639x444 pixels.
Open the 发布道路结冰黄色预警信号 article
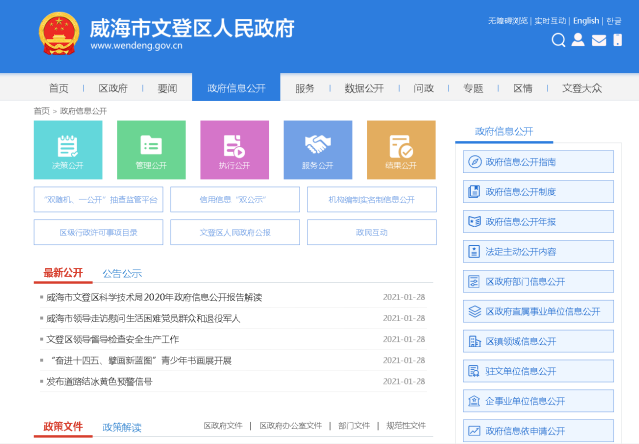point(100,381)
